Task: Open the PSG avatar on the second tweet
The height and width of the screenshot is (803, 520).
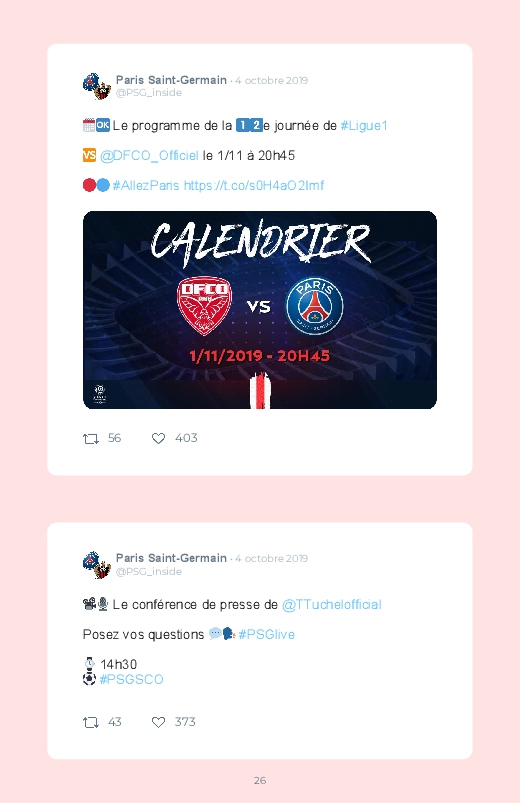Action: pos(97,565)
